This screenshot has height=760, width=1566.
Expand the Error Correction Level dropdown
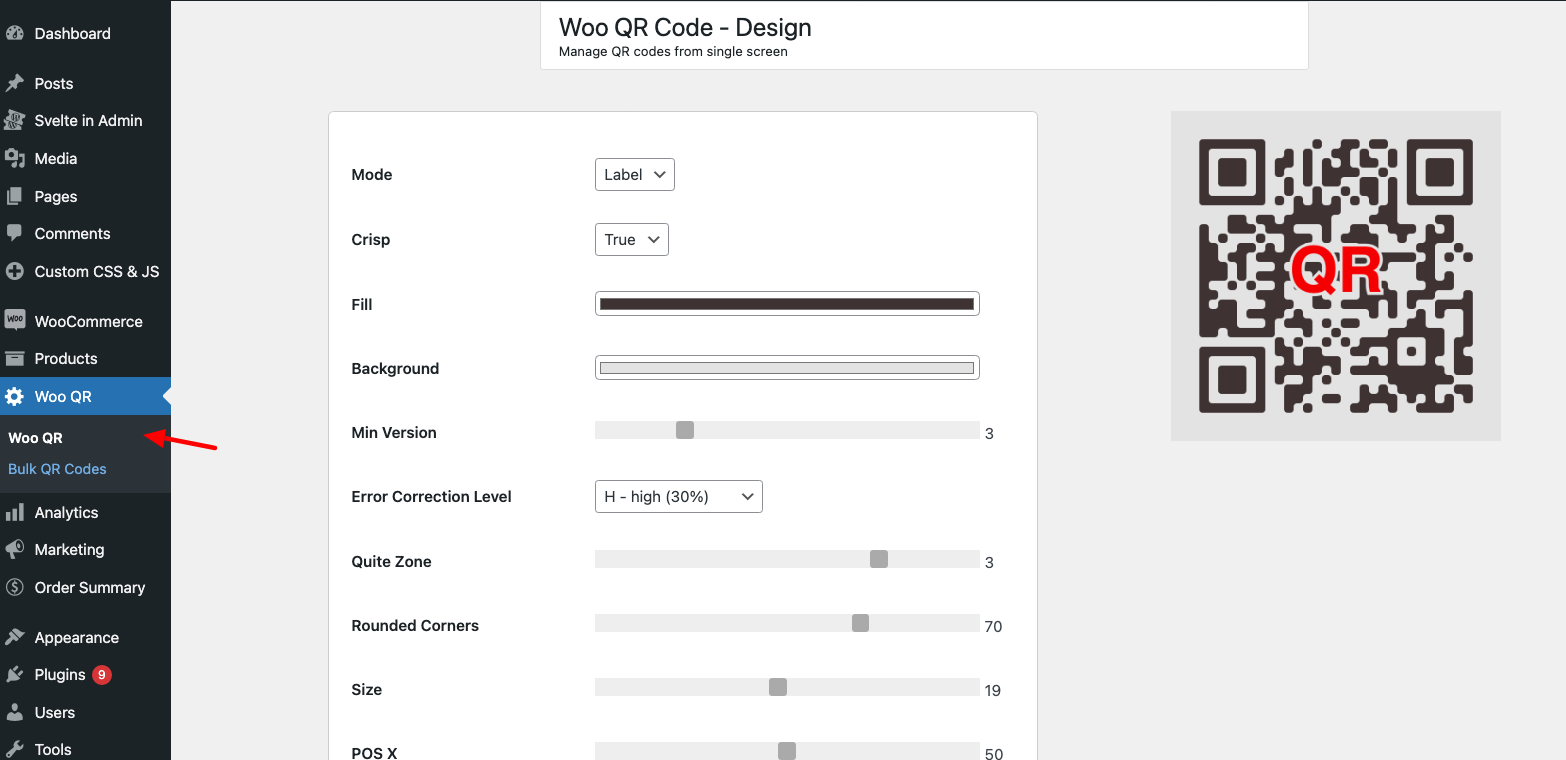click(x=678, y=496)
